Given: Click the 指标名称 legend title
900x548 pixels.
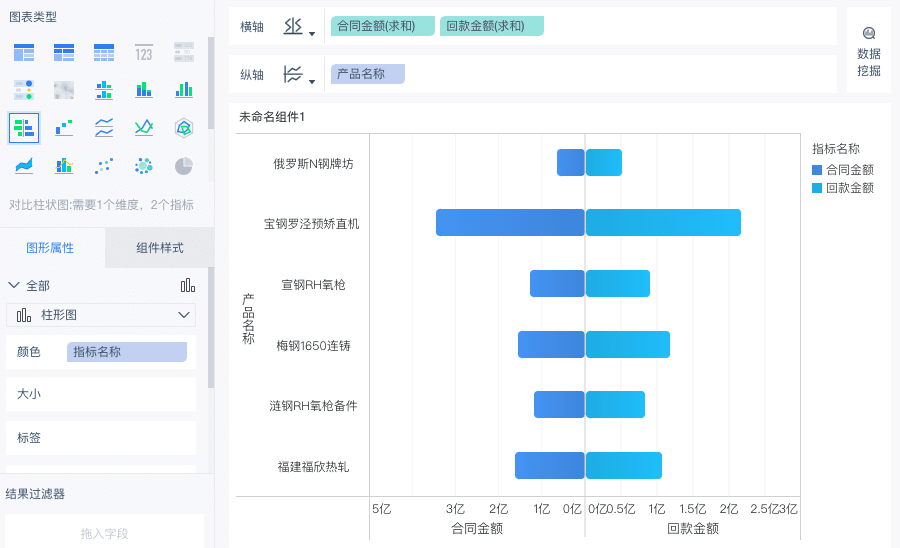Looking at the screenshot, I should coord(836,149).
